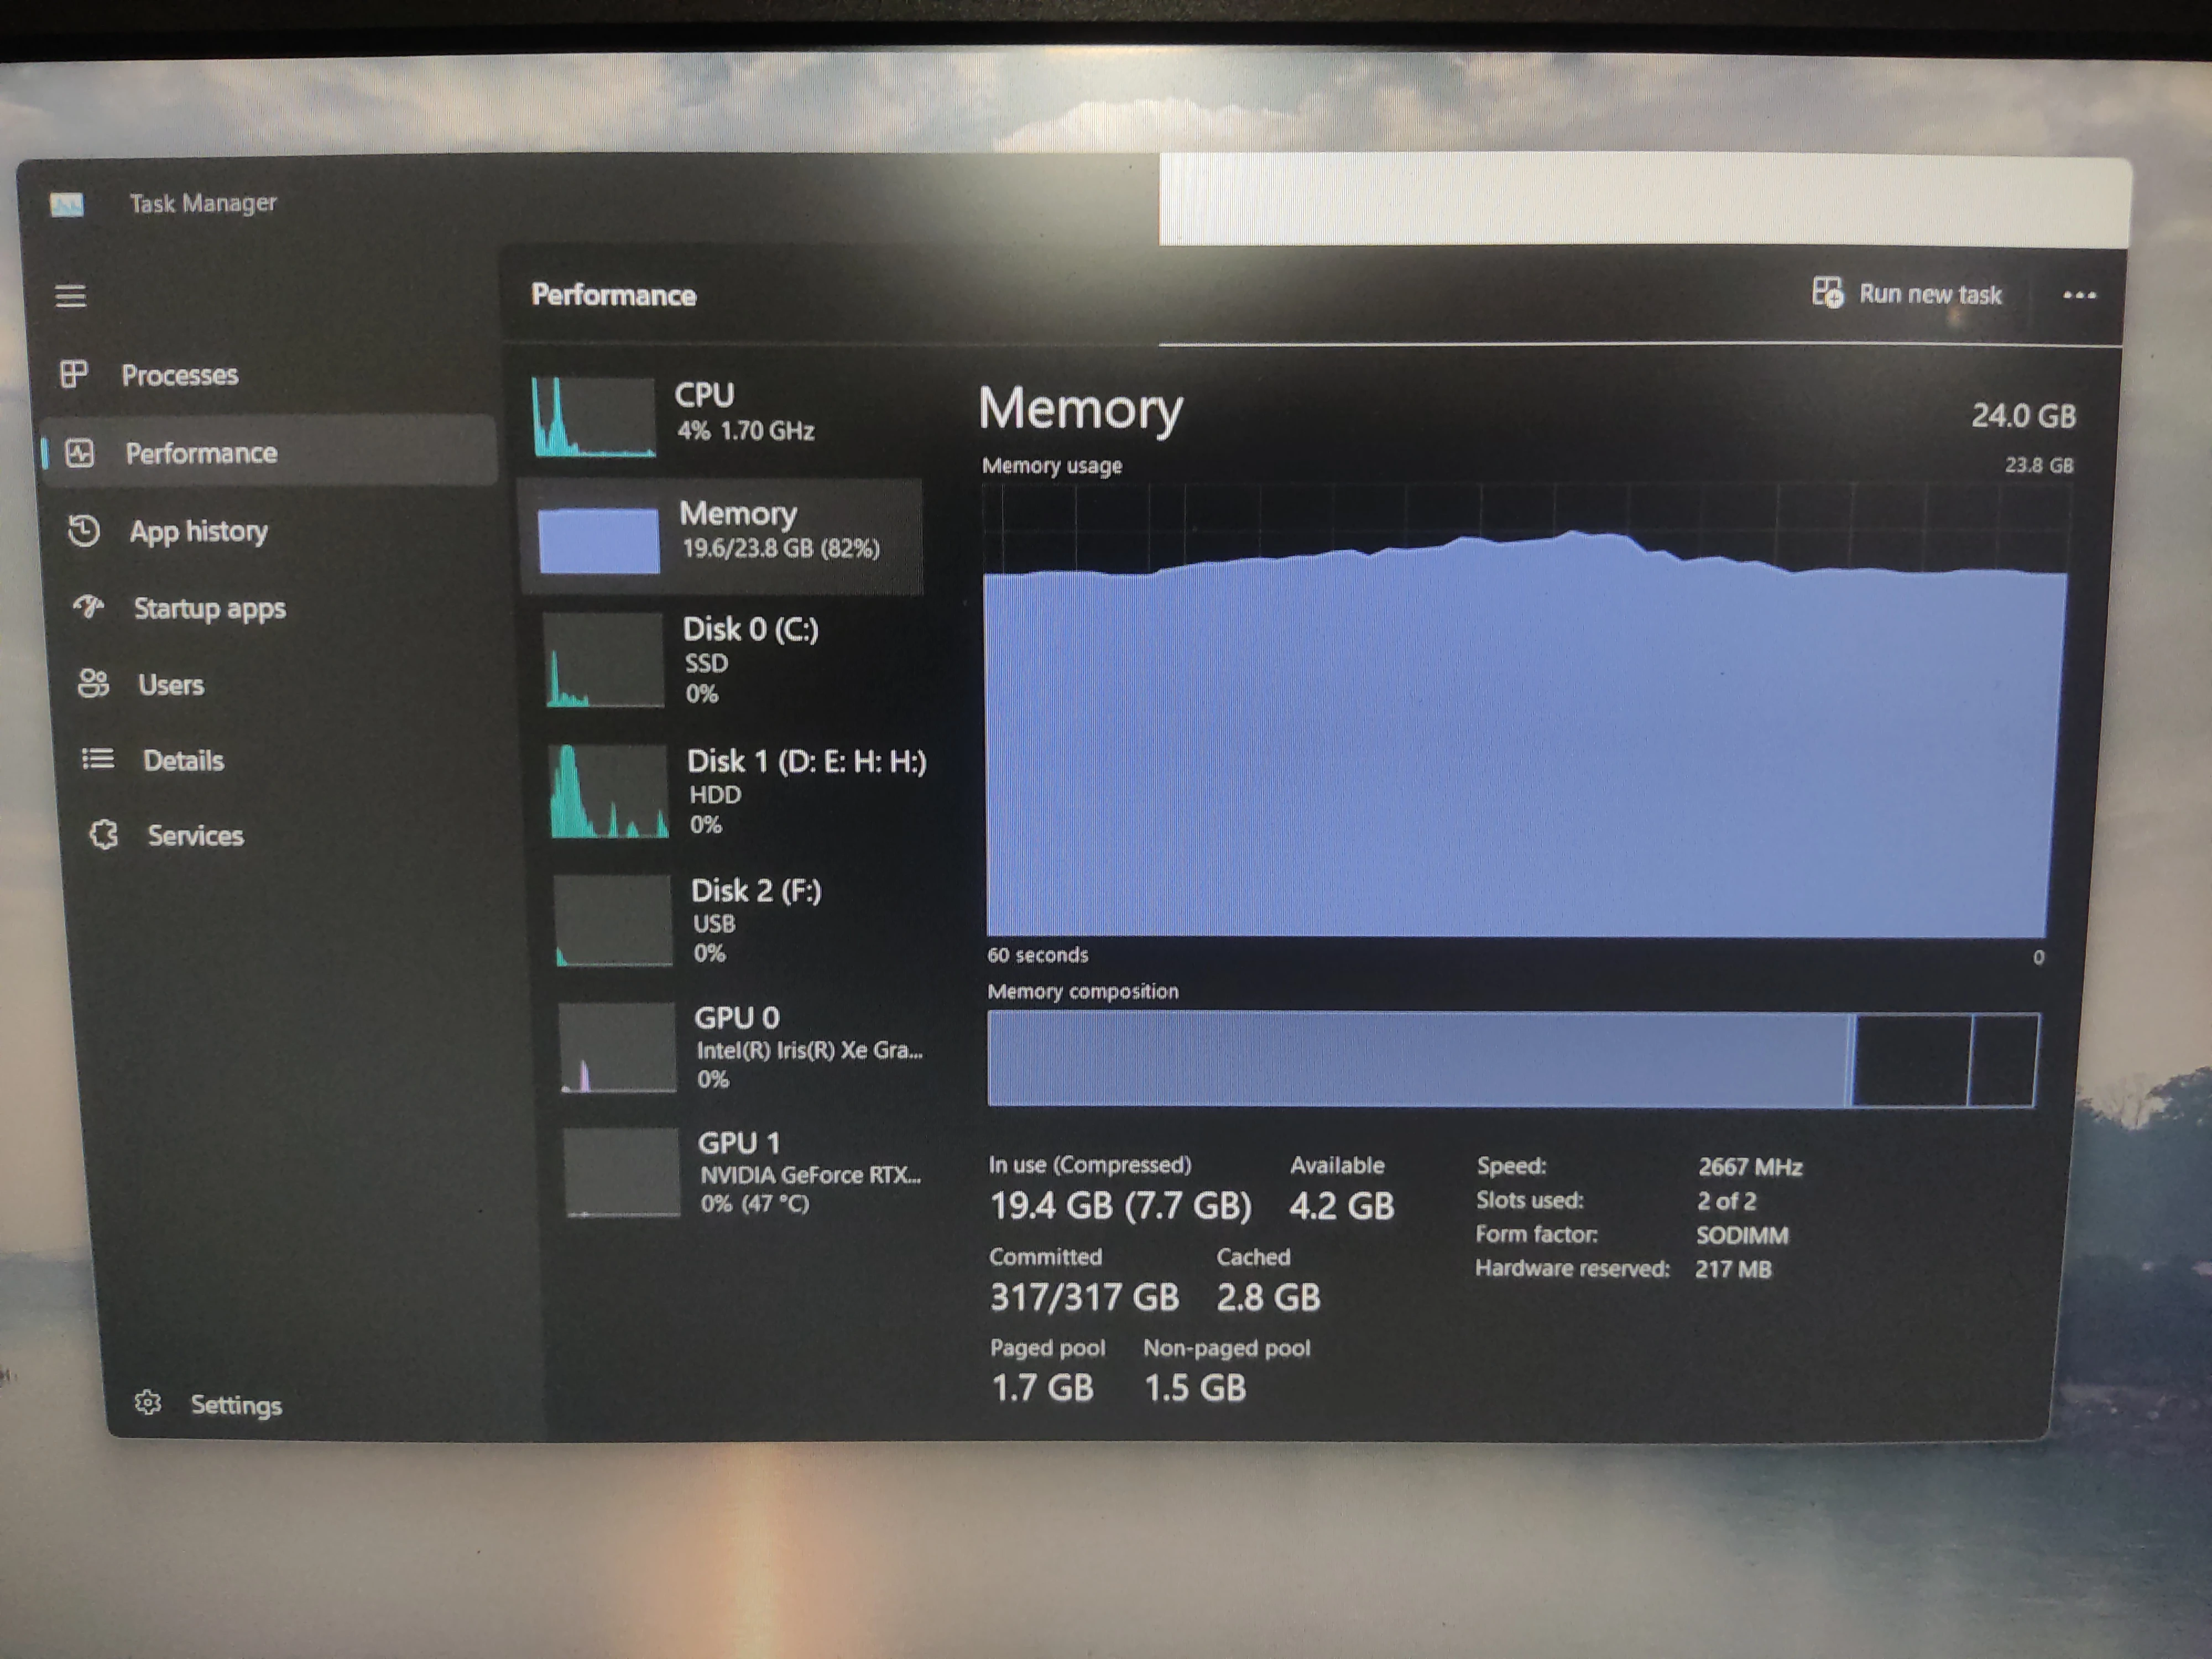Select the Users people icon
Viewport: 2212px width, 1659px height.
click(93, 684)
